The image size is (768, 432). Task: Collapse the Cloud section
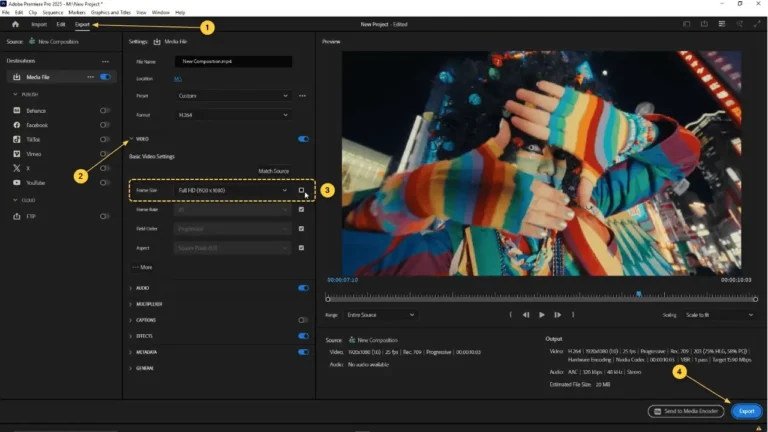pyautogui.click(x=15, y=200)
